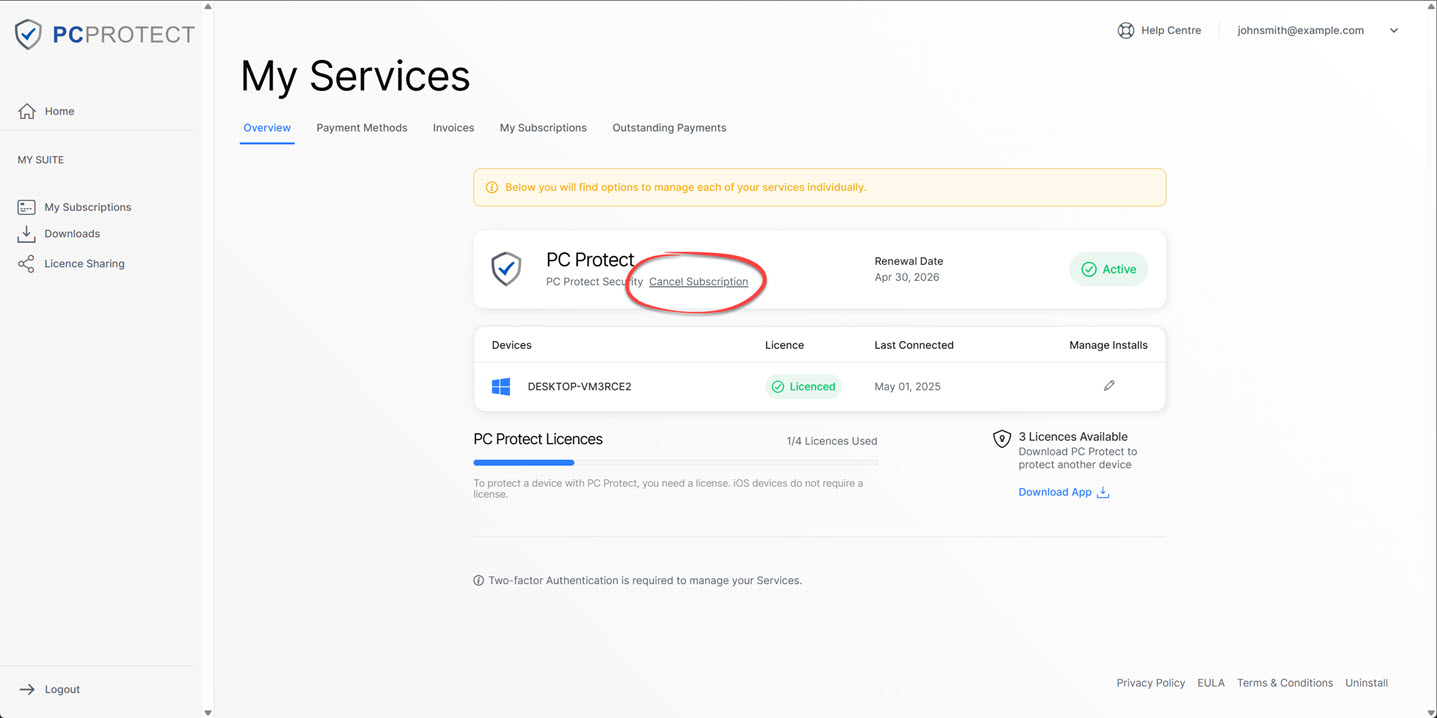The width and height of the screenshot is (1437, 718).
Task: Click the PC Protect shield logo
Action: [x=28, y=35]
